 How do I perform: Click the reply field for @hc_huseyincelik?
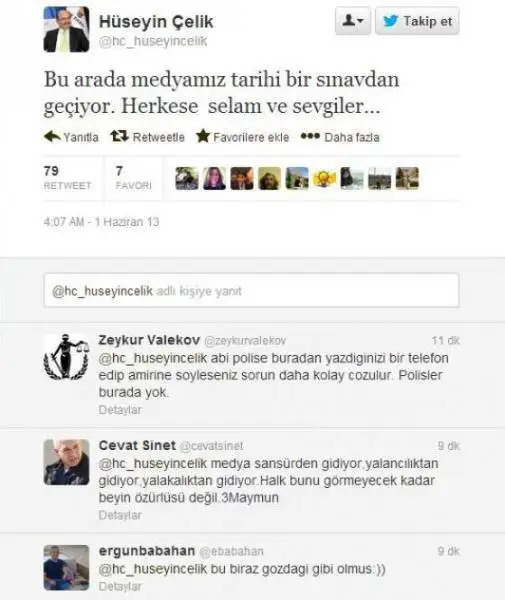[x=251, y=290]
